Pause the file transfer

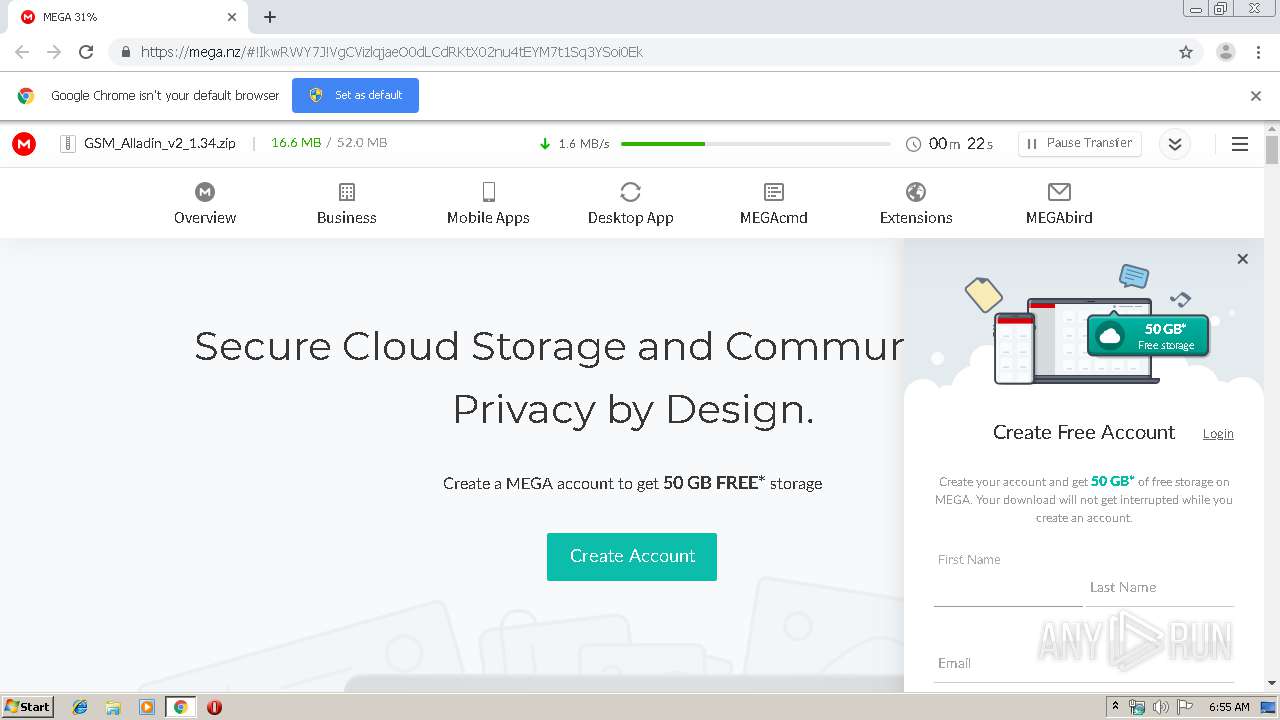pos(1080,143)
